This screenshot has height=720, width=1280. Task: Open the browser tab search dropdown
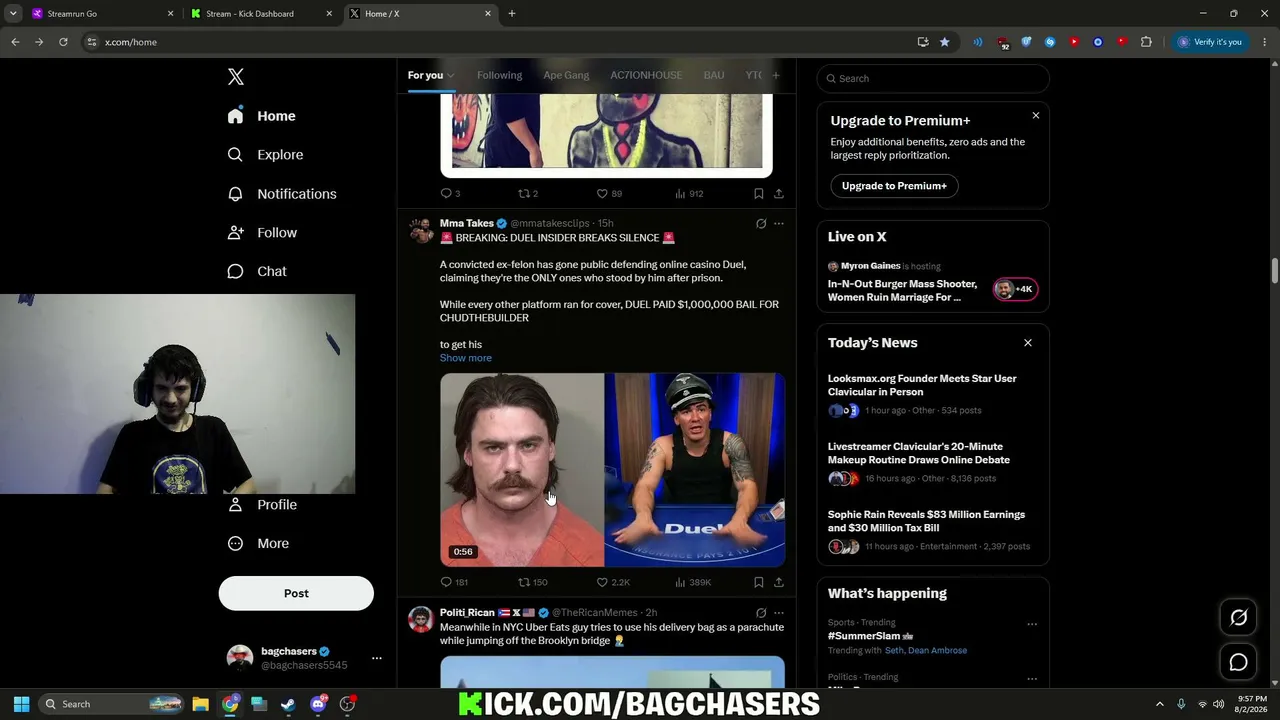click(13, 14)
